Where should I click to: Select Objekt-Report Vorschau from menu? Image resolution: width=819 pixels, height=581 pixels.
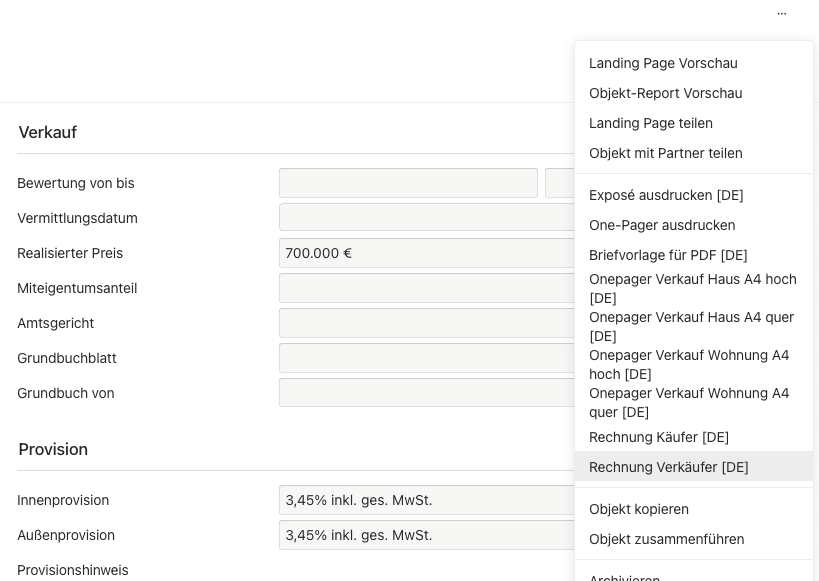pos(665,93)
